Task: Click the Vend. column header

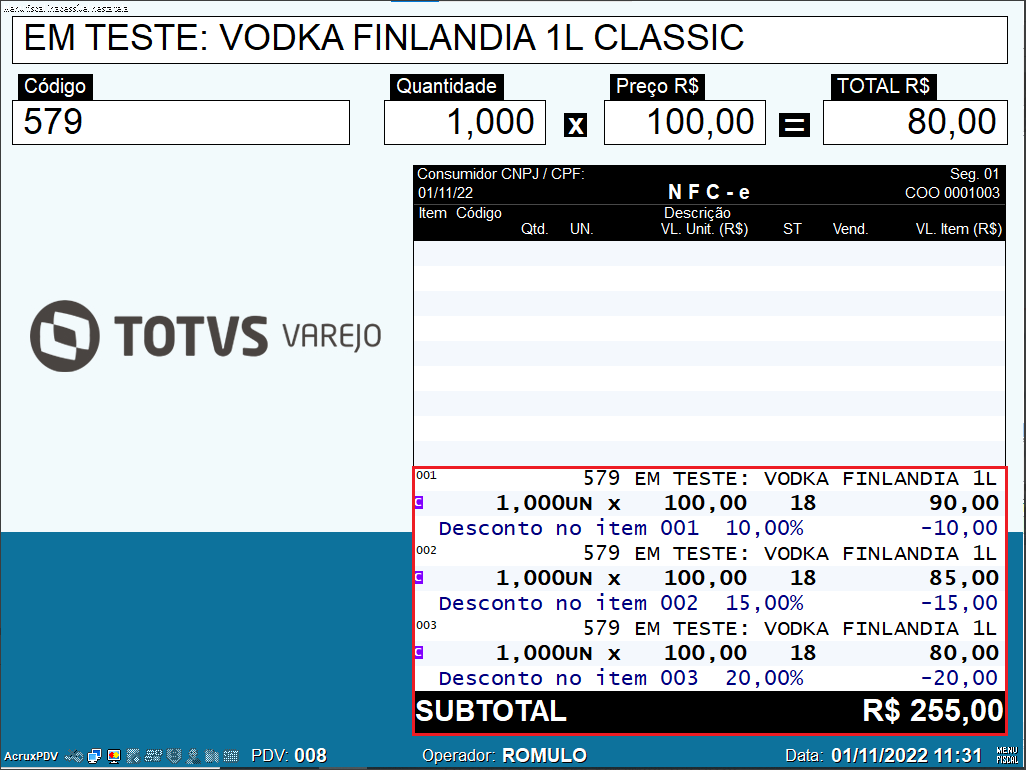Action: pyautogui.click(x=850, y=229)
